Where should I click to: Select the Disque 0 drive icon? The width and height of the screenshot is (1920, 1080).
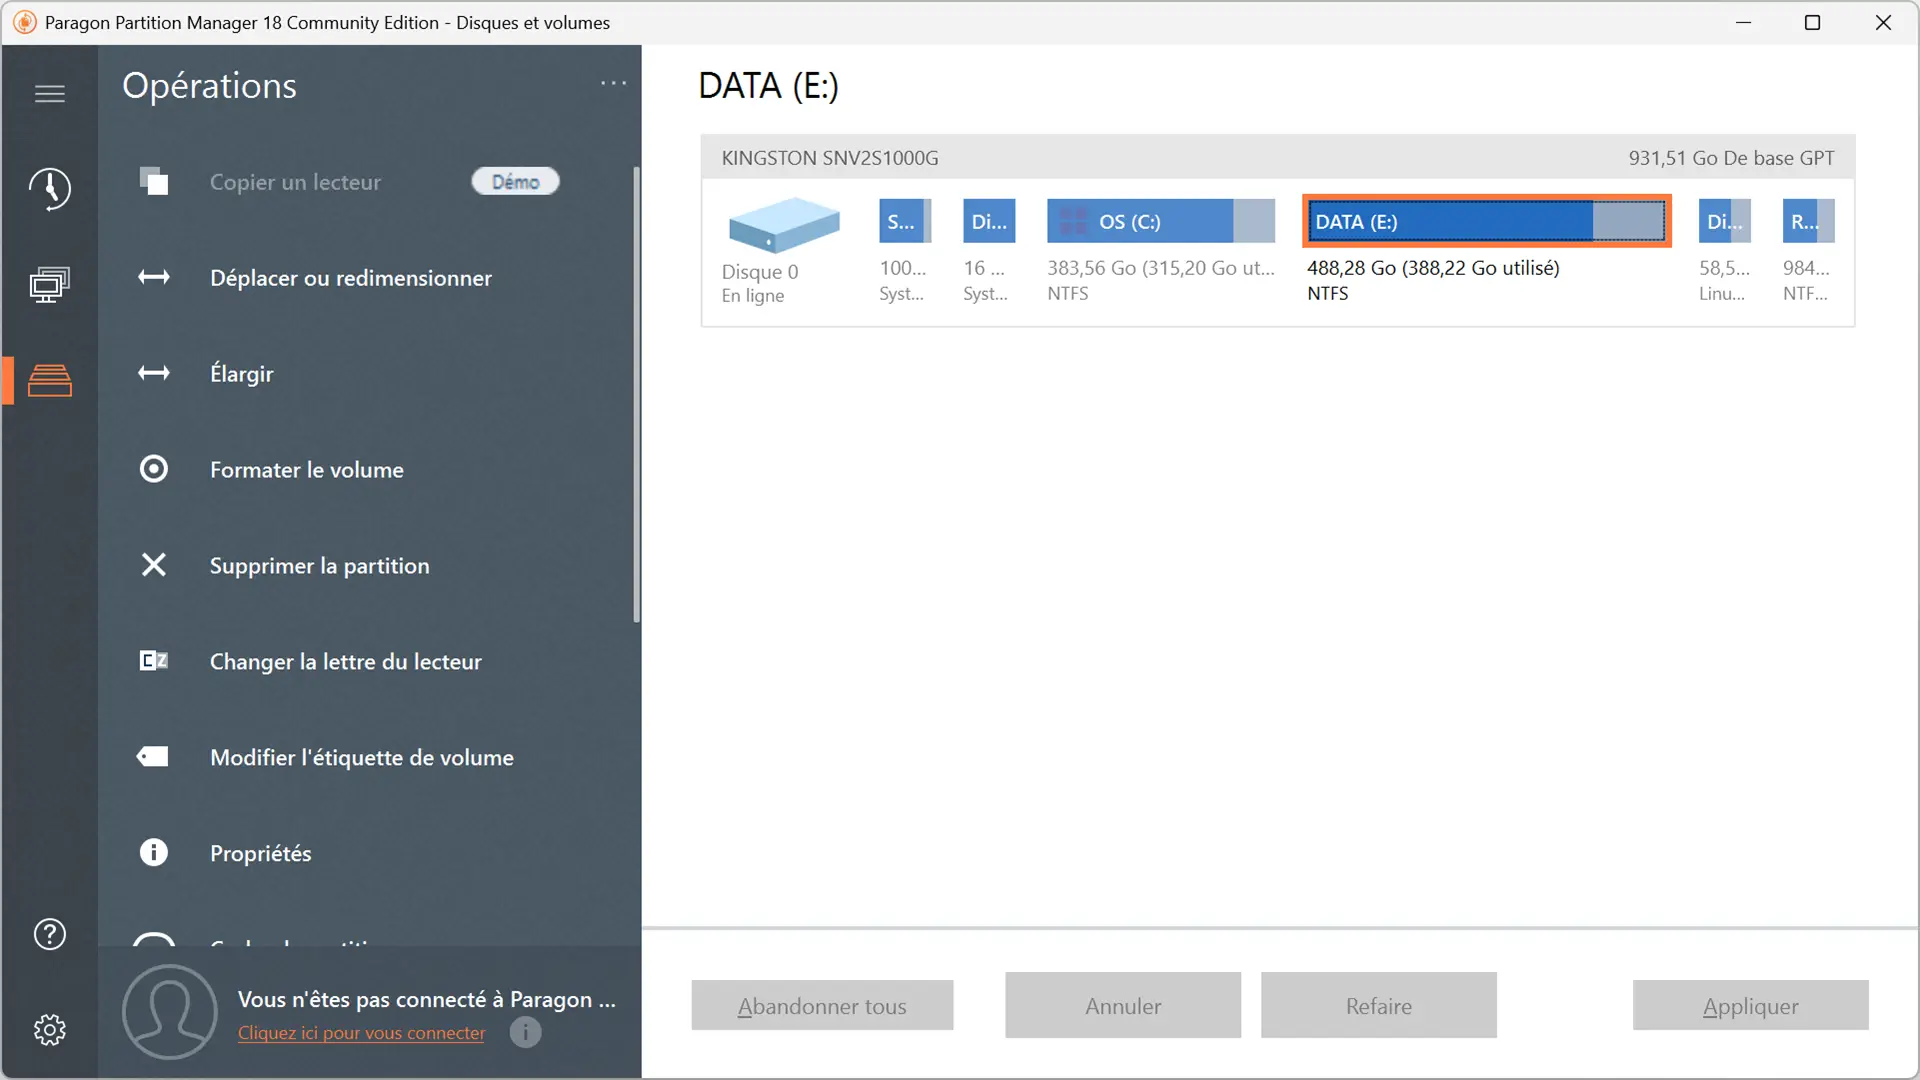click(x=783, y=224)
